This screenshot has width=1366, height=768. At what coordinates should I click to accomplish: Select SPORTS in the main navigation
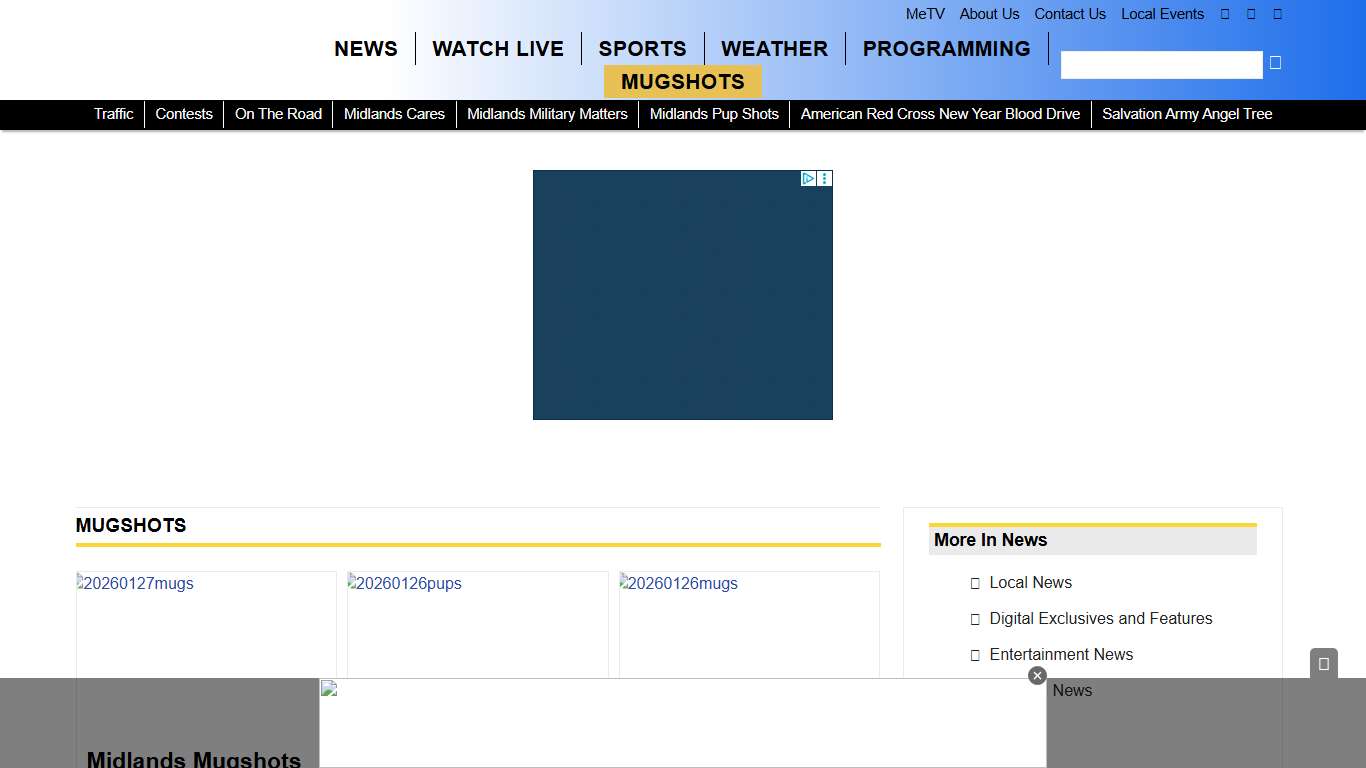[642, 49]
